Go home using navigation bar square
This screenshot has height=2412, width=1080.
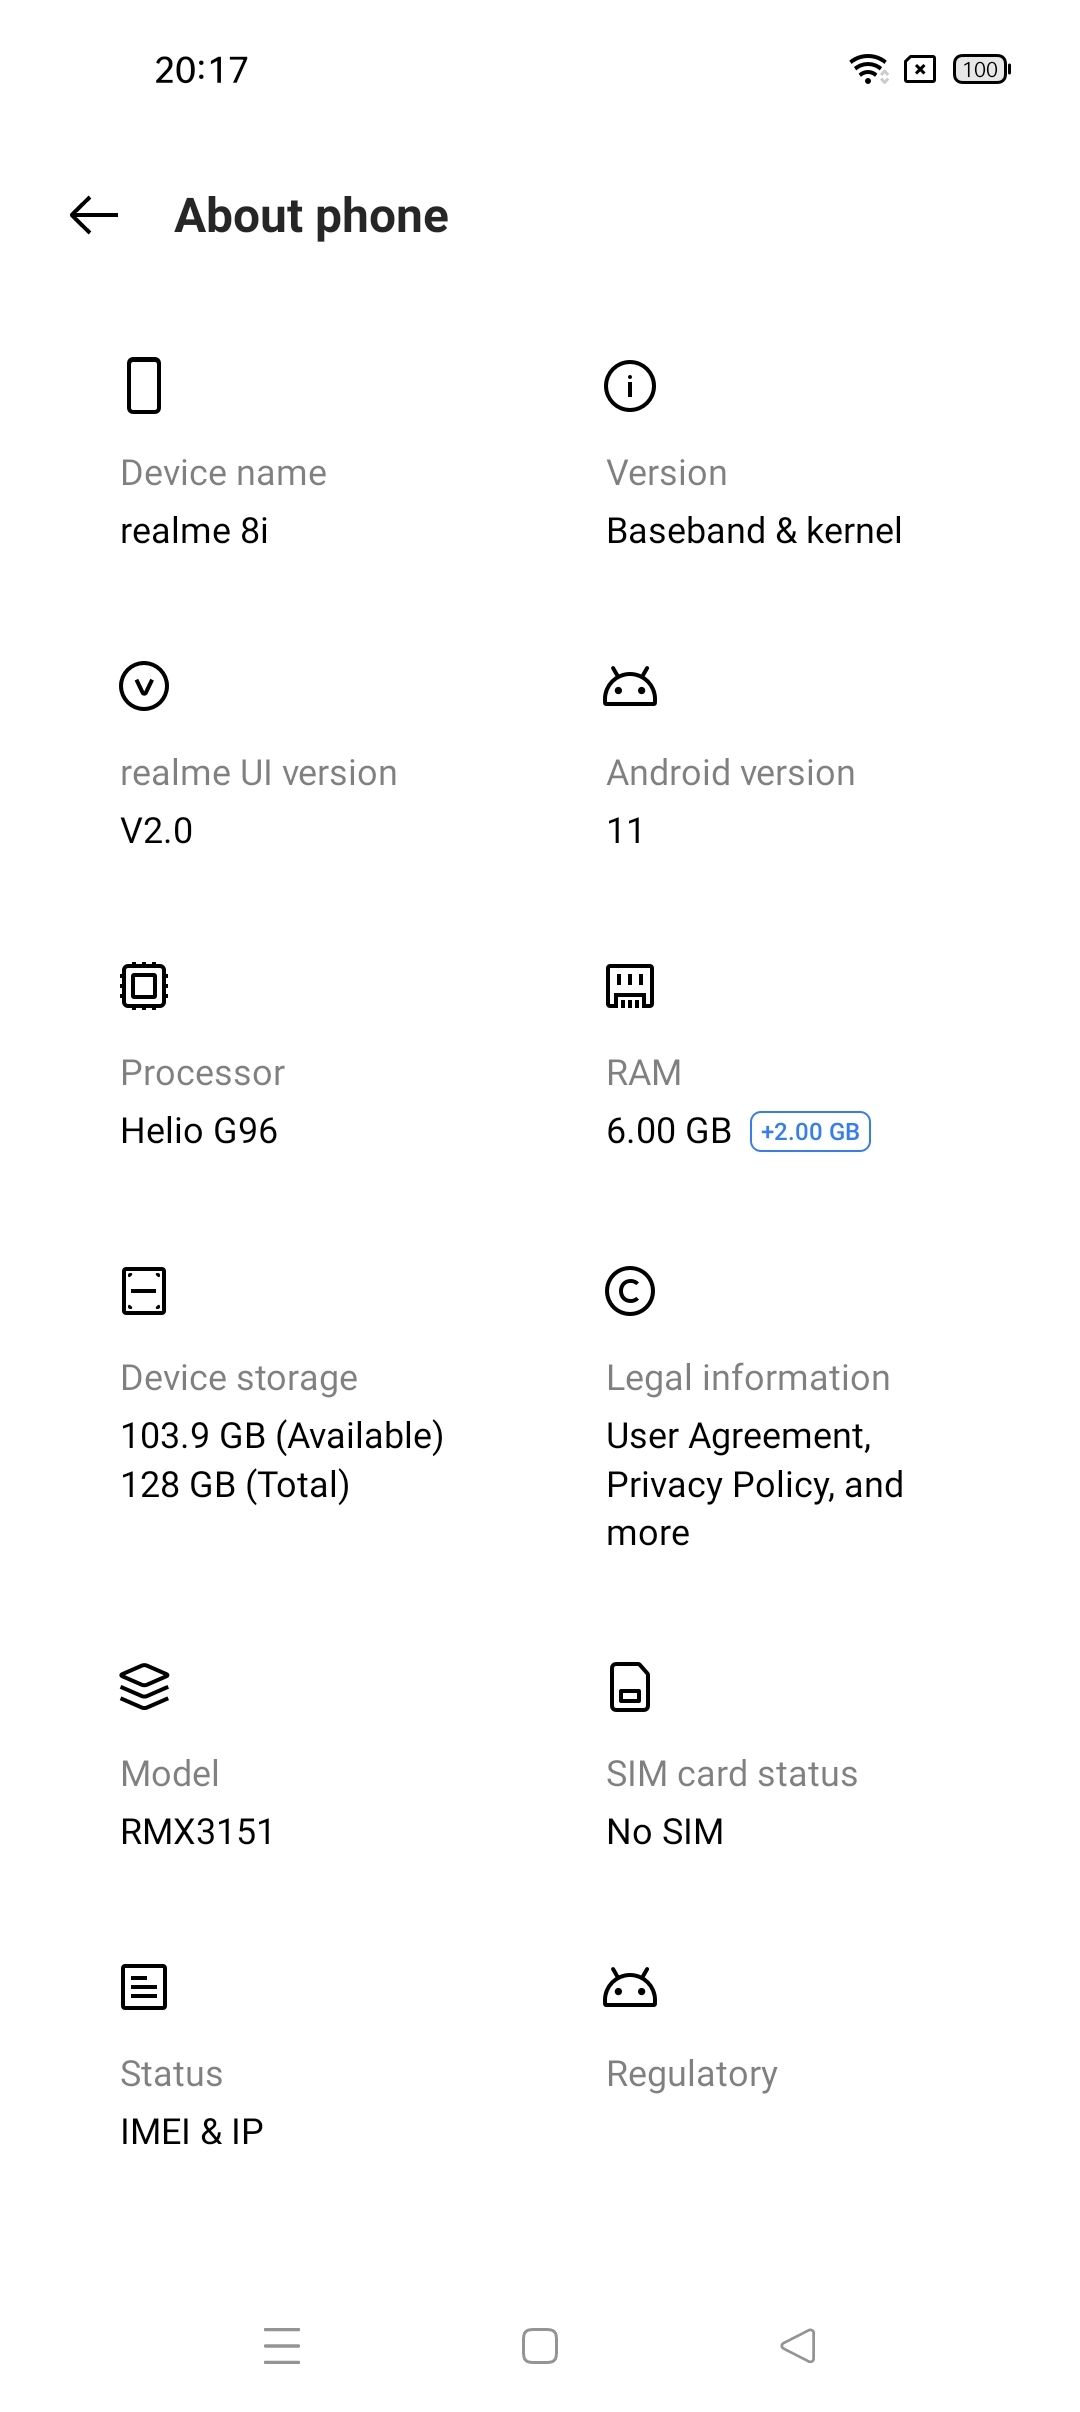540,2346
